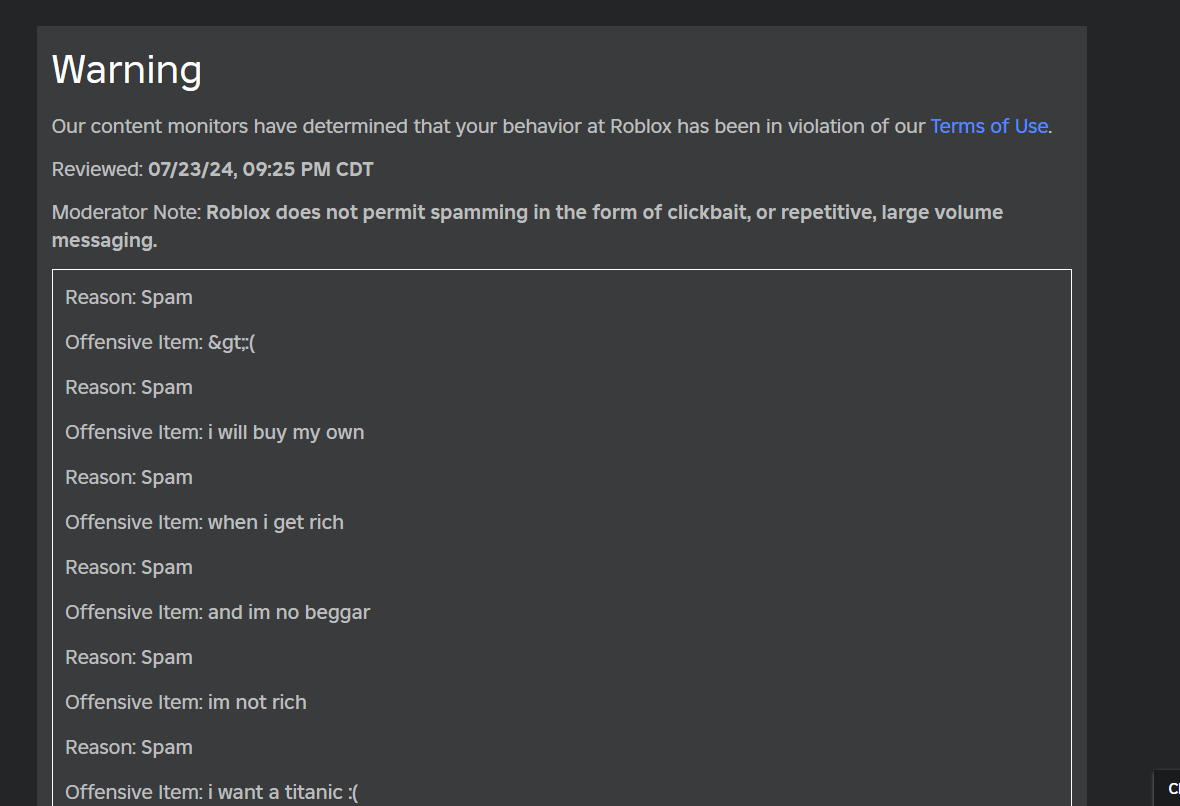Click the 09:25 PM CDT timestamp
This screenshot has height=806, width=1180.
(308, 169)
